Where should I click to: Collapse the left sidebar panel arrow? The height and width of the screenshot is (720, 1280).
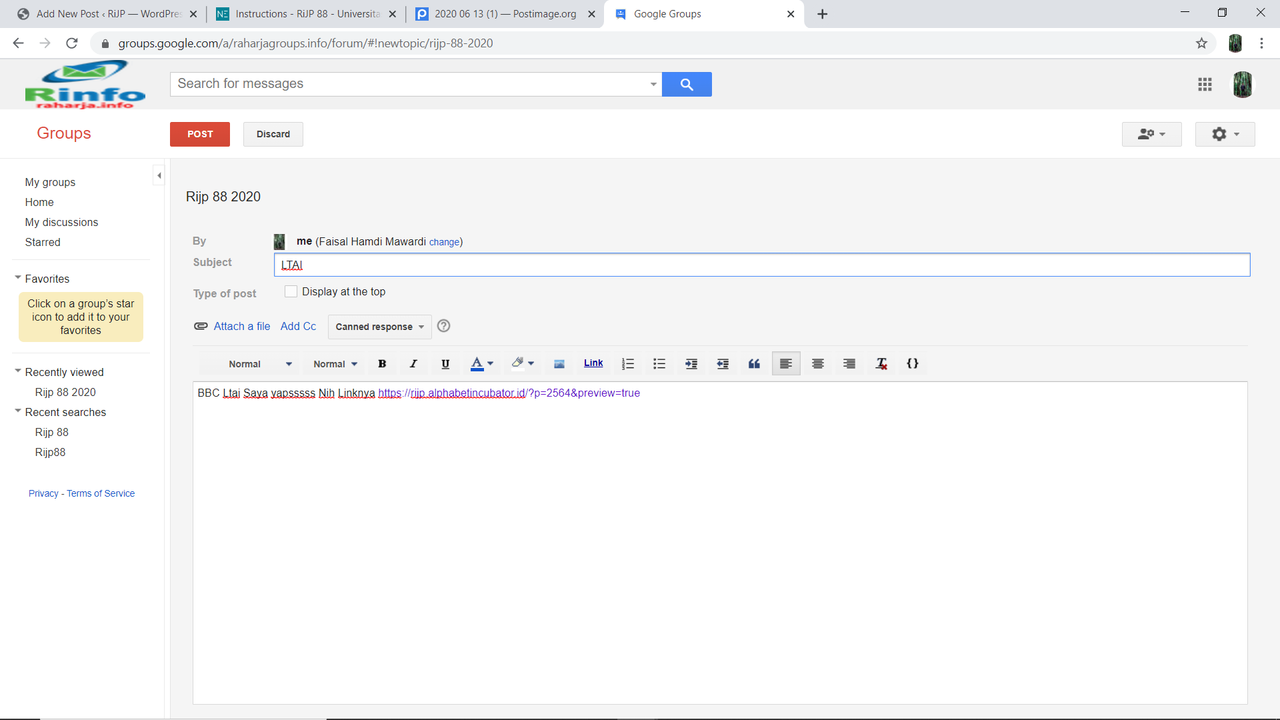159,176
